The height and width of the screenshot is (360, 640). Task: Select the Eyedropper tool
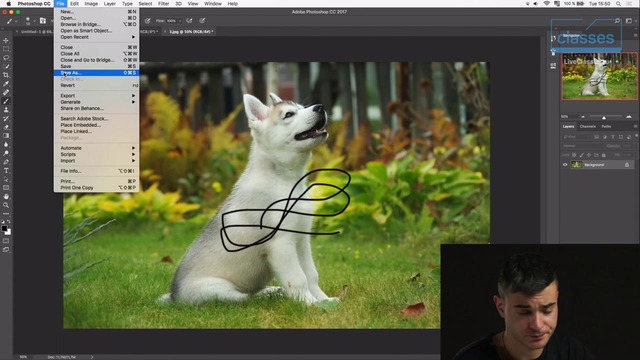point(6,84)
